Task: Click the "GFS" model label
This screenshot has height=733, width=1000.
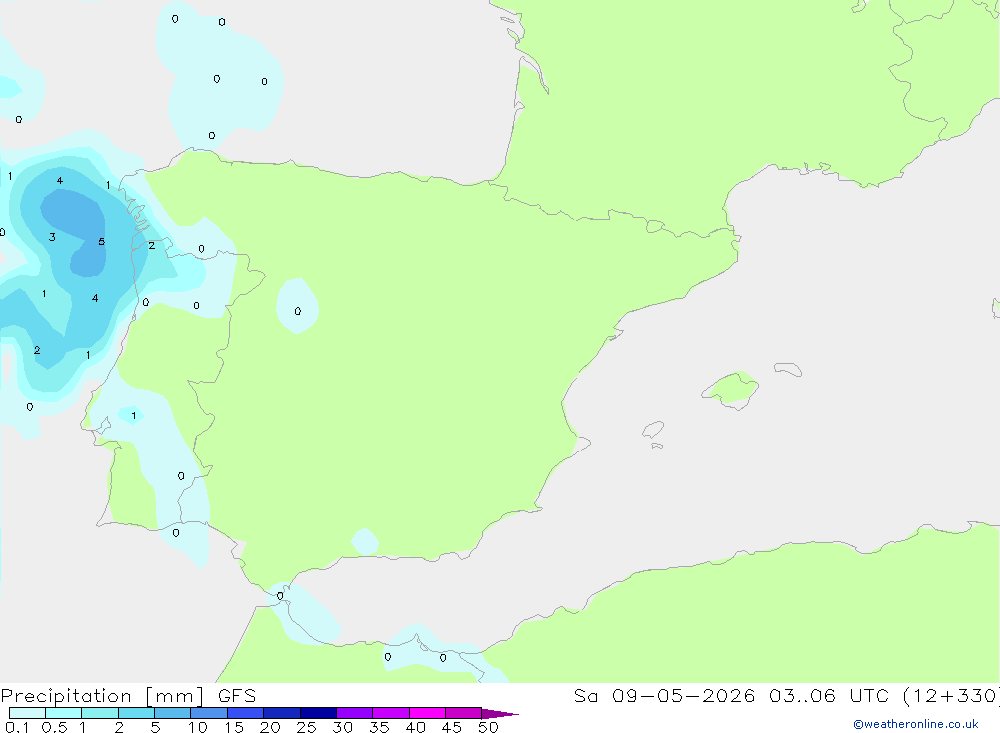Action: tap(237, 696)
